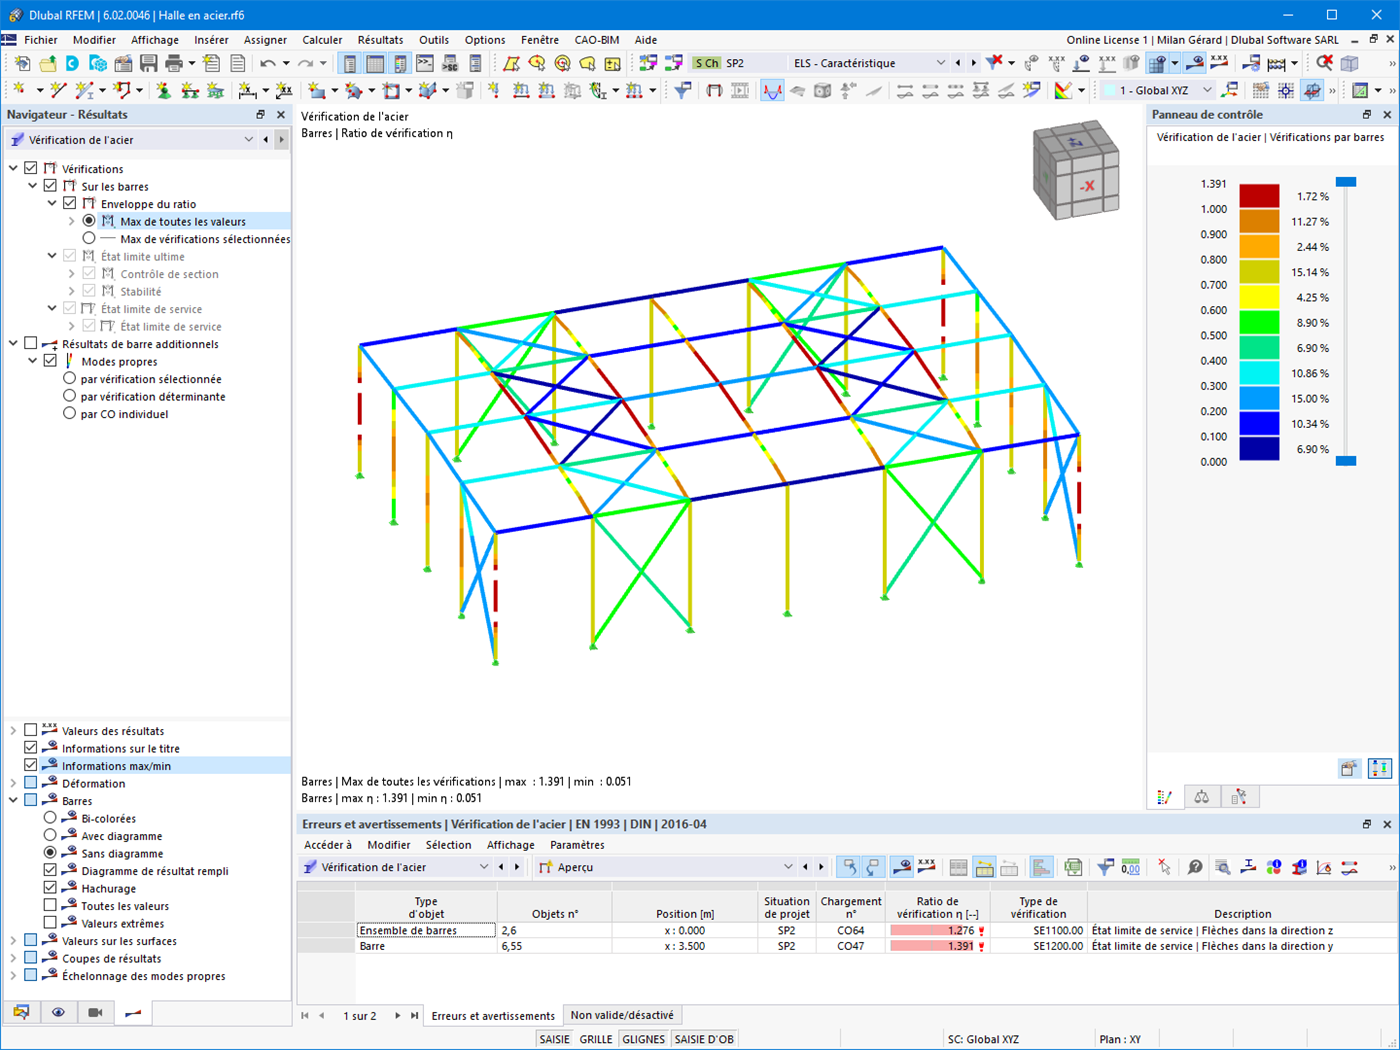The height and width of the screenshot is (1050, 1400).
Task: Click the upper slider handle of the color scale
Action: (1346, 182)
